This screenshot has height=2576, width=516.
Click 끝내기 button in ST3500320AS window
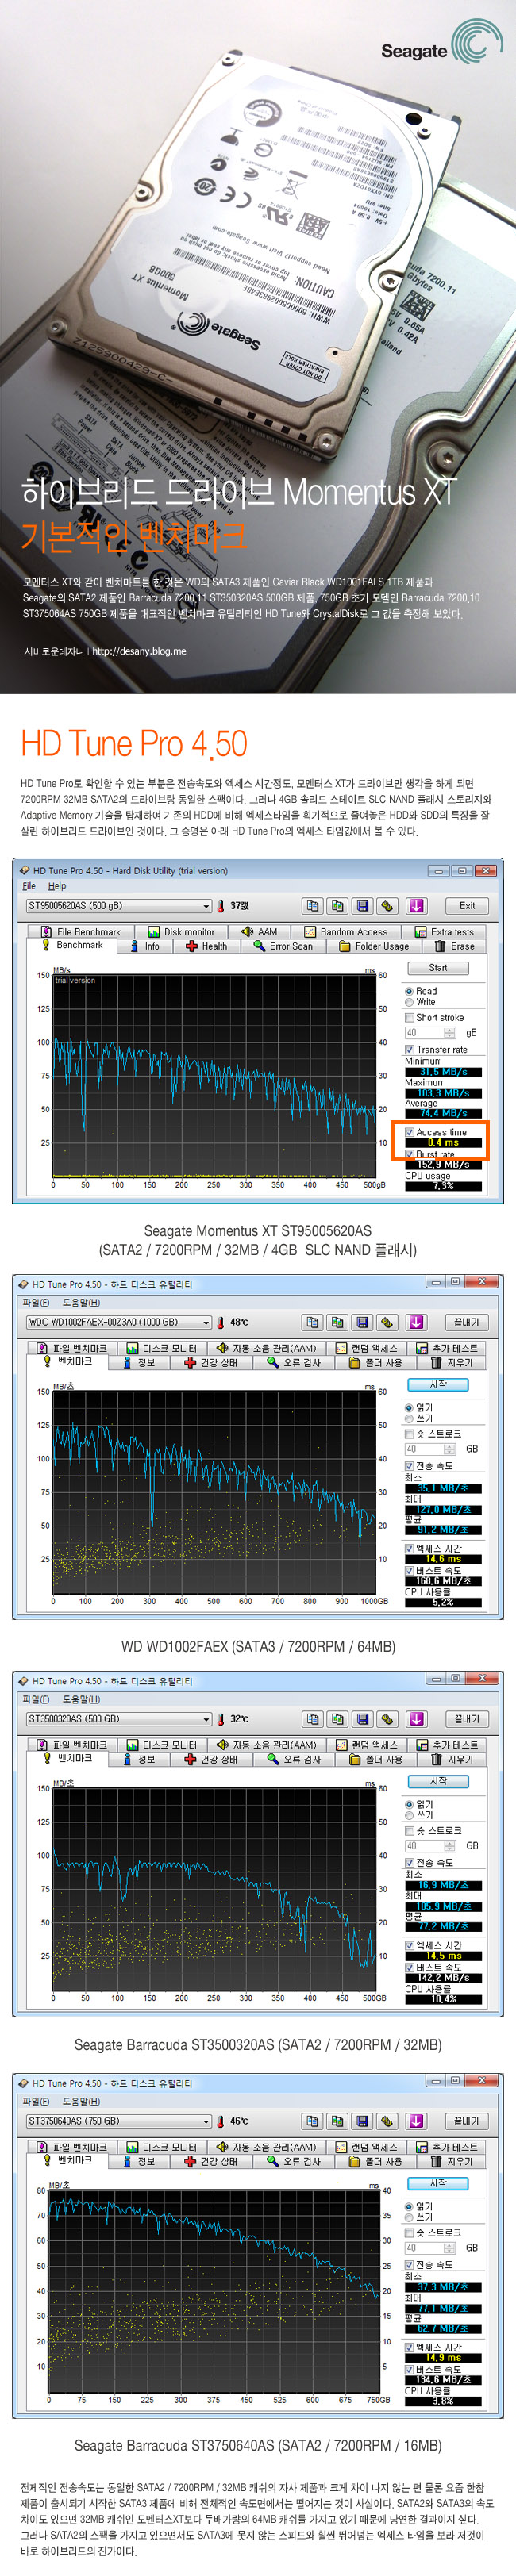click(x=467, y=1719)
